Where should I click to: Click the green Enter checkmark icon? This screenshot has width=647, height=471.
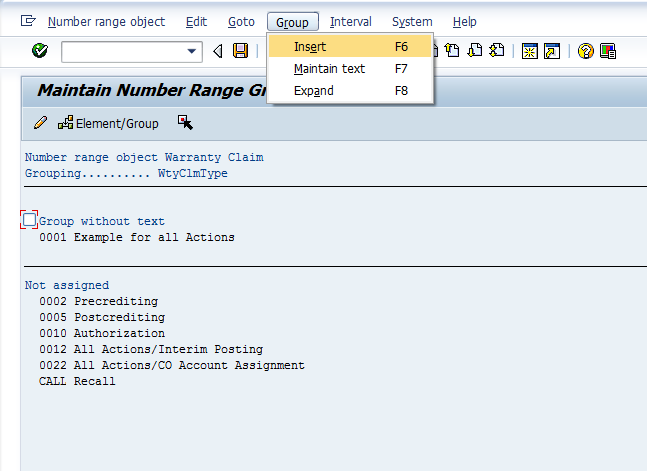[40, 51]
